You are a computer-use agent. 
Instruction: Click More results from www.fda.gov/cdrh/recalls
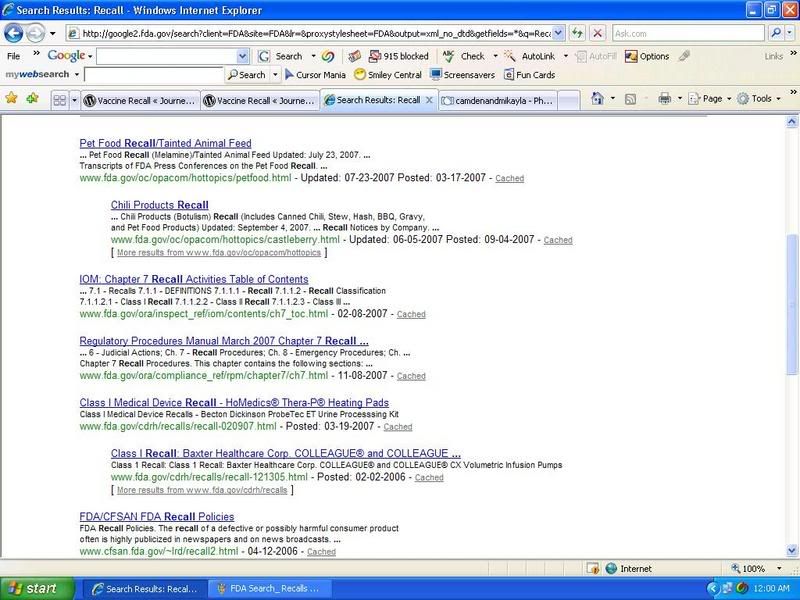(x=202, y=490)
